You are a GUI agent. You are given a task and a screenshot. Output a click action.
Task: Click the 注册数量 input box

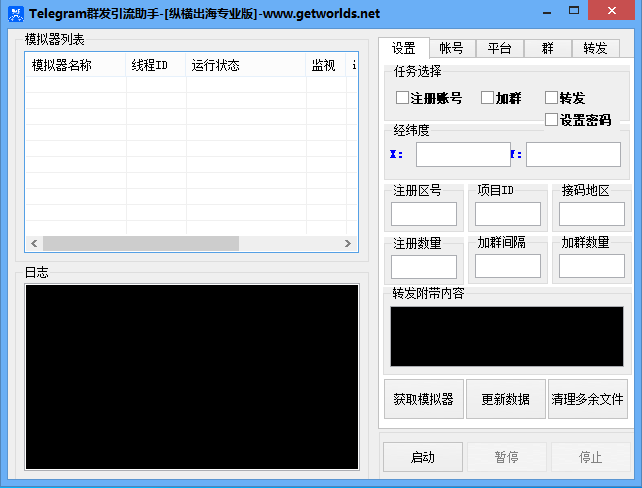pos(424,267)
